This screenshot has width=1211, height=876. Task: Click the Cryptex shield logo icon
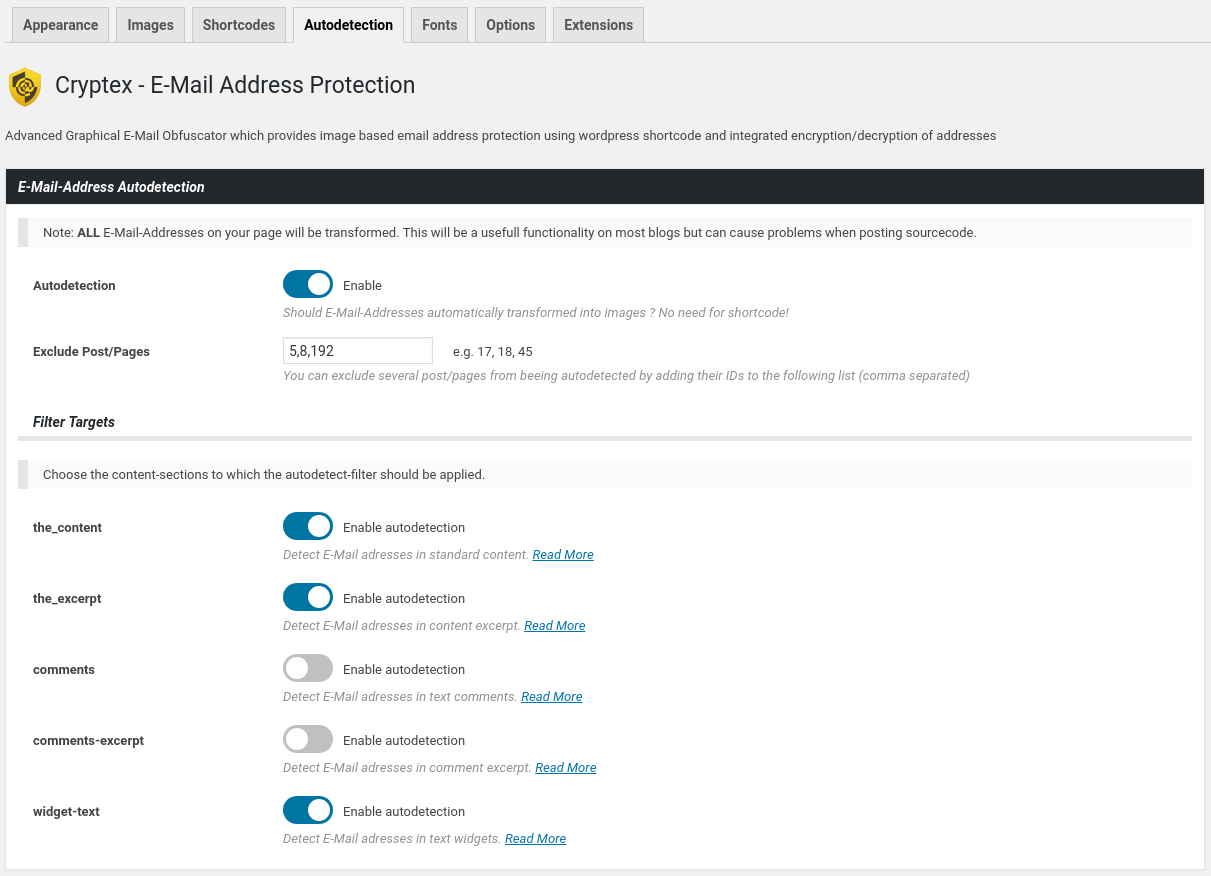[25, 87]
